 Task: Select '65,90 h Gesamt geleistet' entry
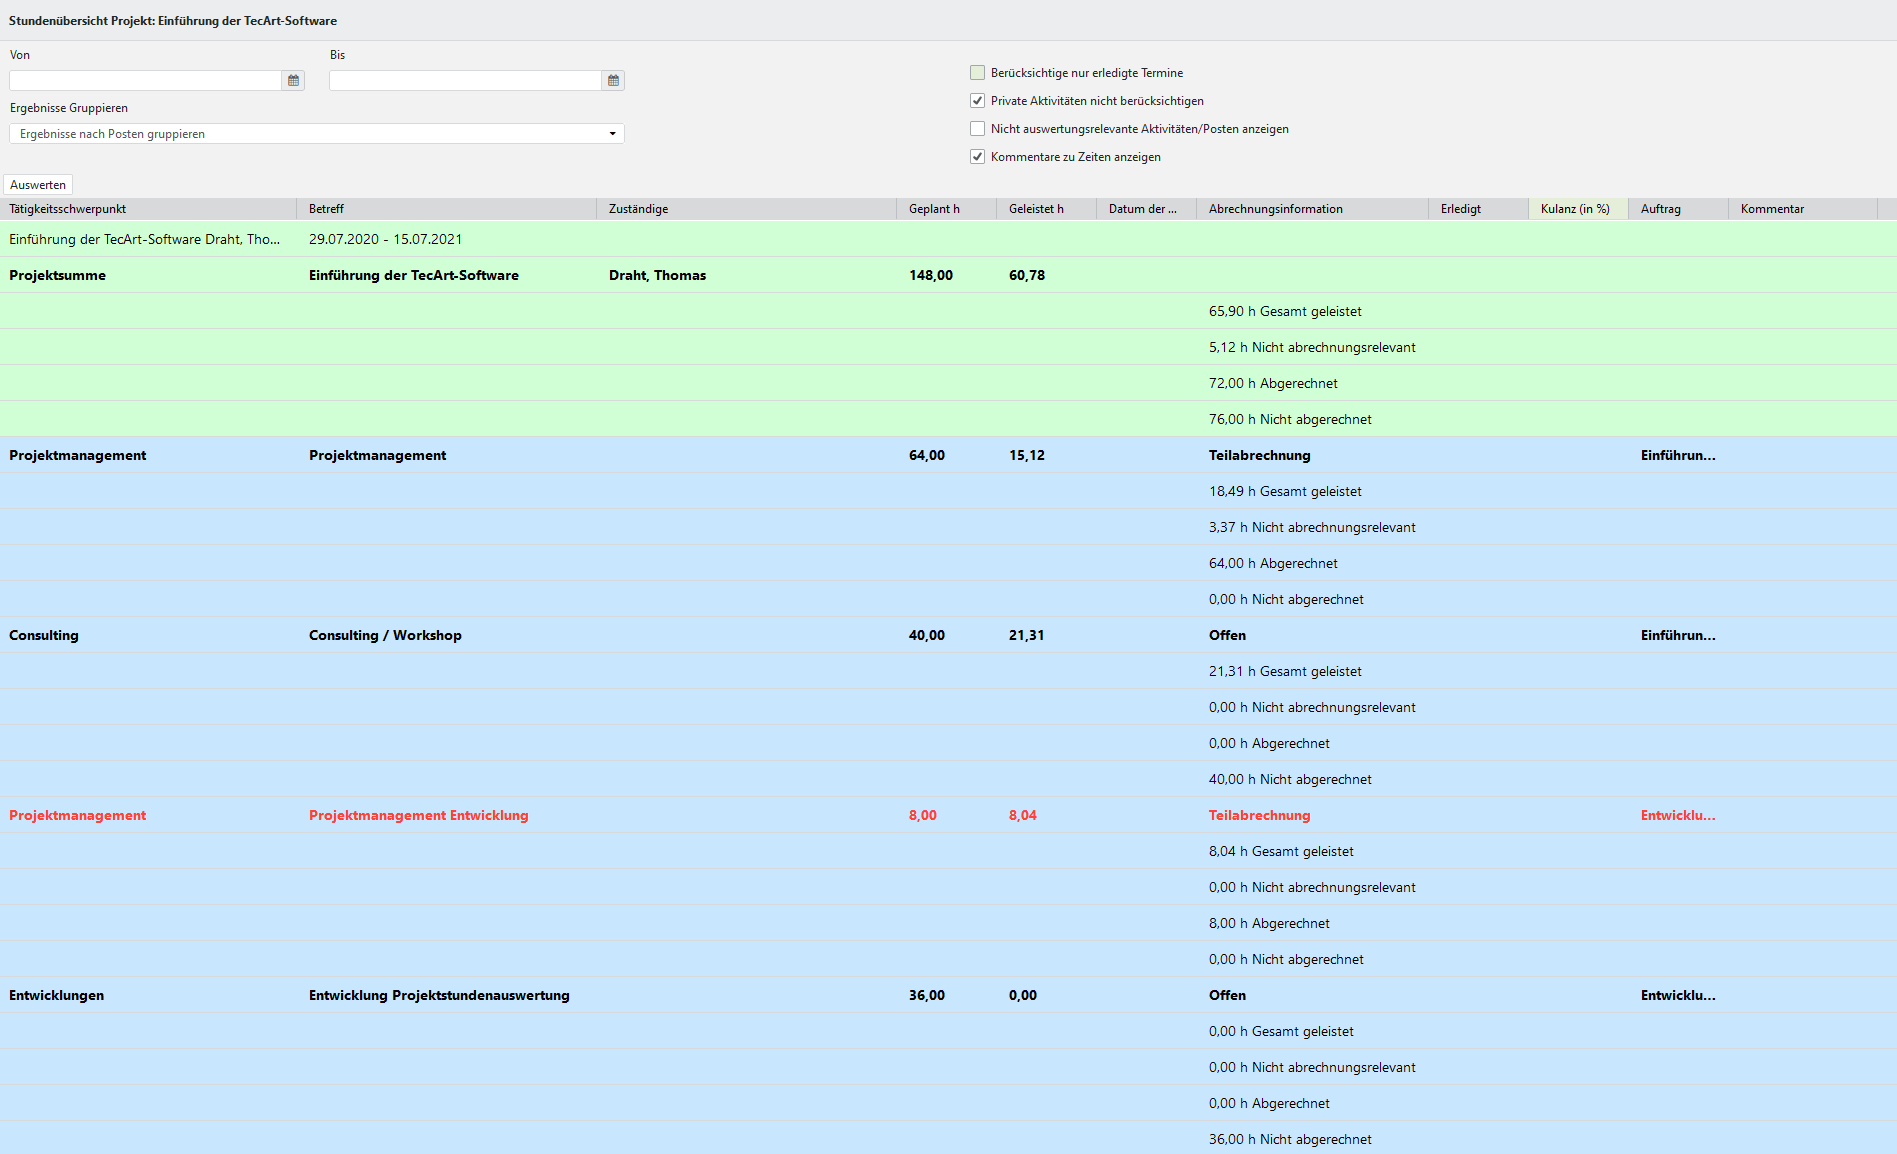(1285, 311)
